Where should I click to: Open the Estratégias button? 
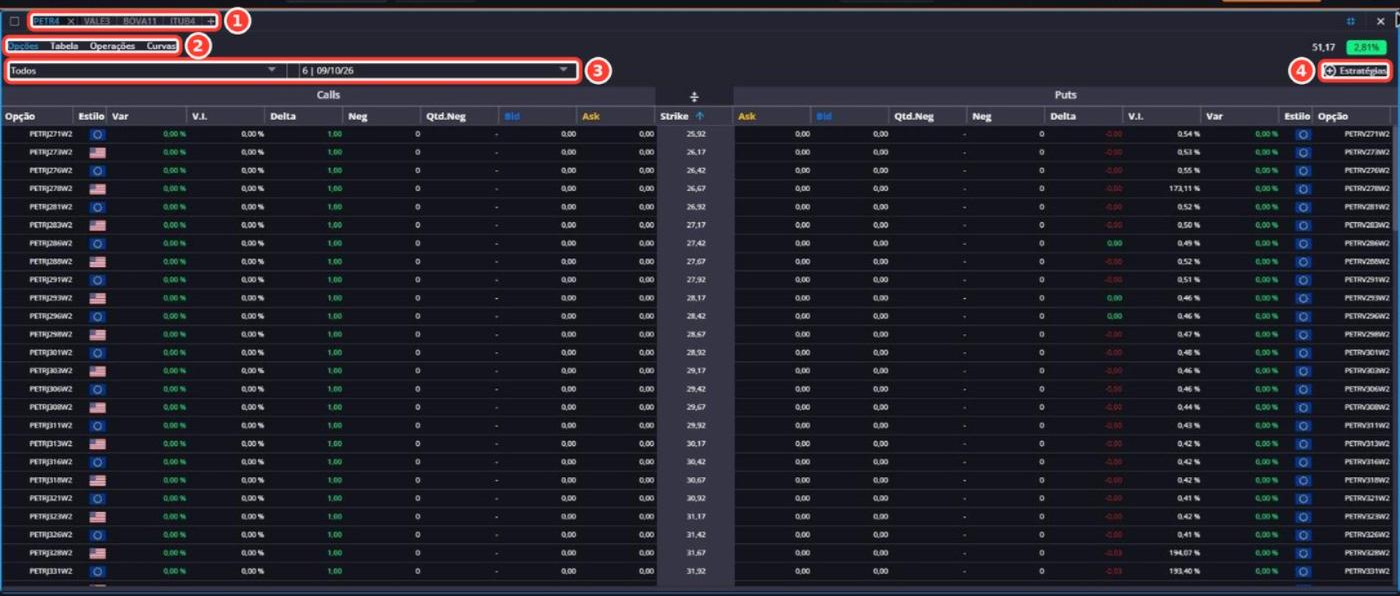pos(1355,71)
